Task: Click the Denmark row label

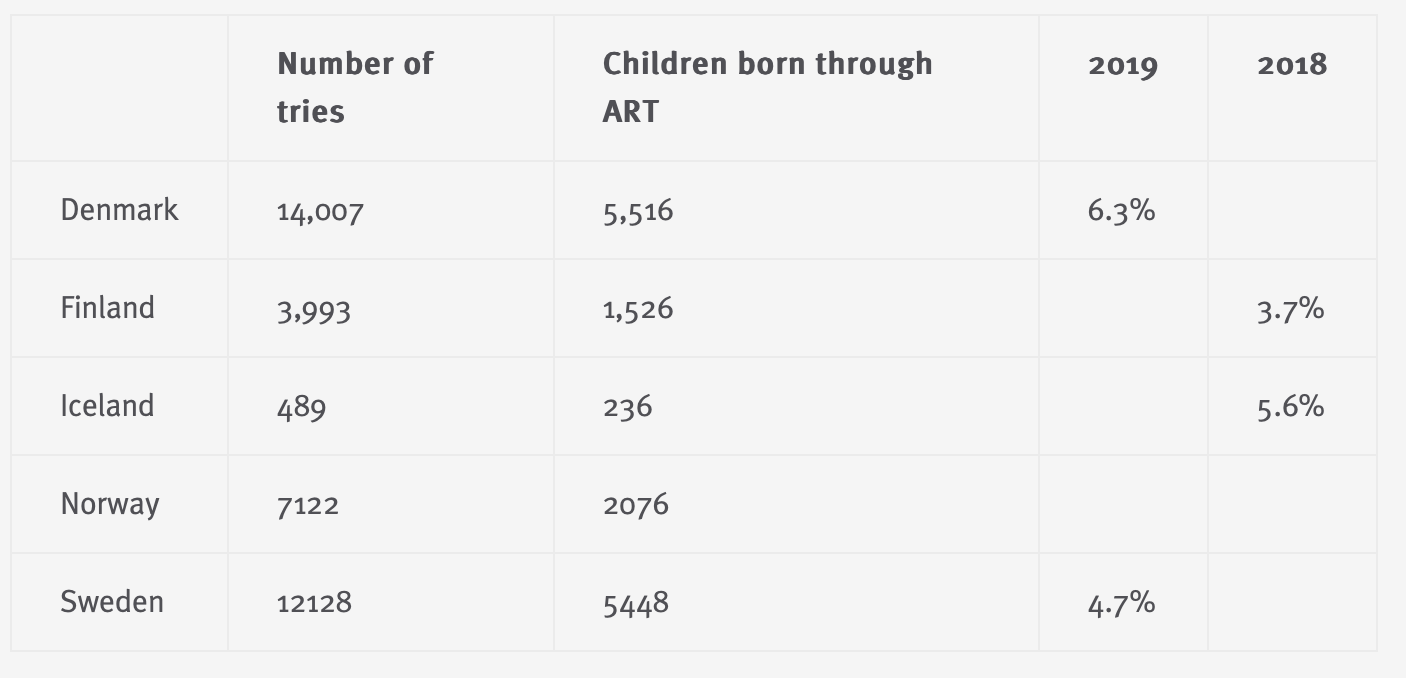Action: [119, 210]
